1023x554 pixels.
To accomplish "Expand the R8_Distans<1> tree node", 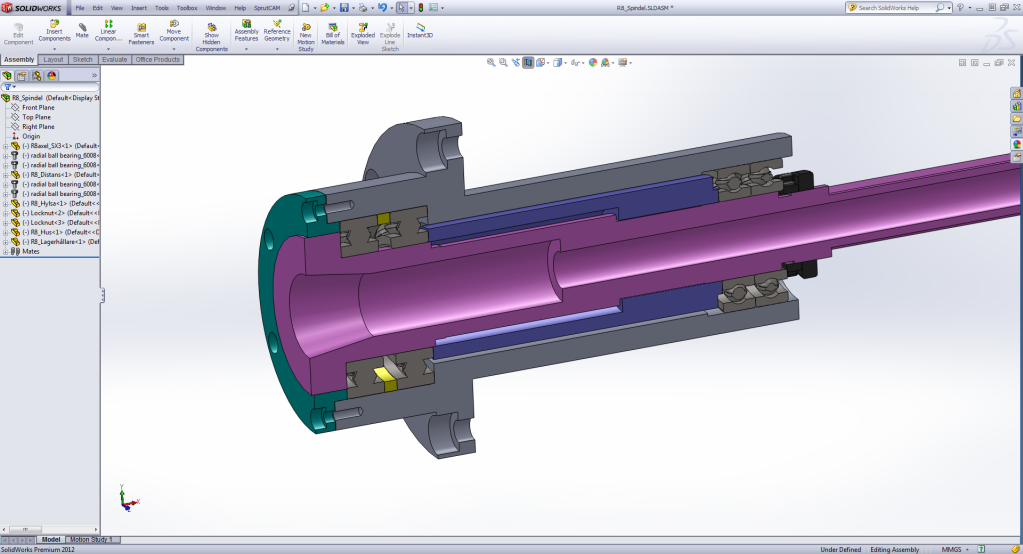I will point(5,175).
